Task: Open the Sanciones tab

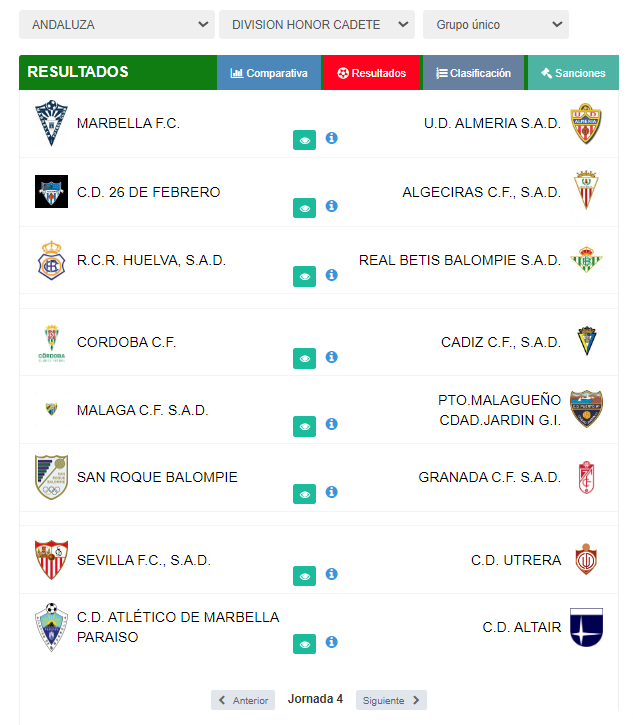Action: click(573, 73)
